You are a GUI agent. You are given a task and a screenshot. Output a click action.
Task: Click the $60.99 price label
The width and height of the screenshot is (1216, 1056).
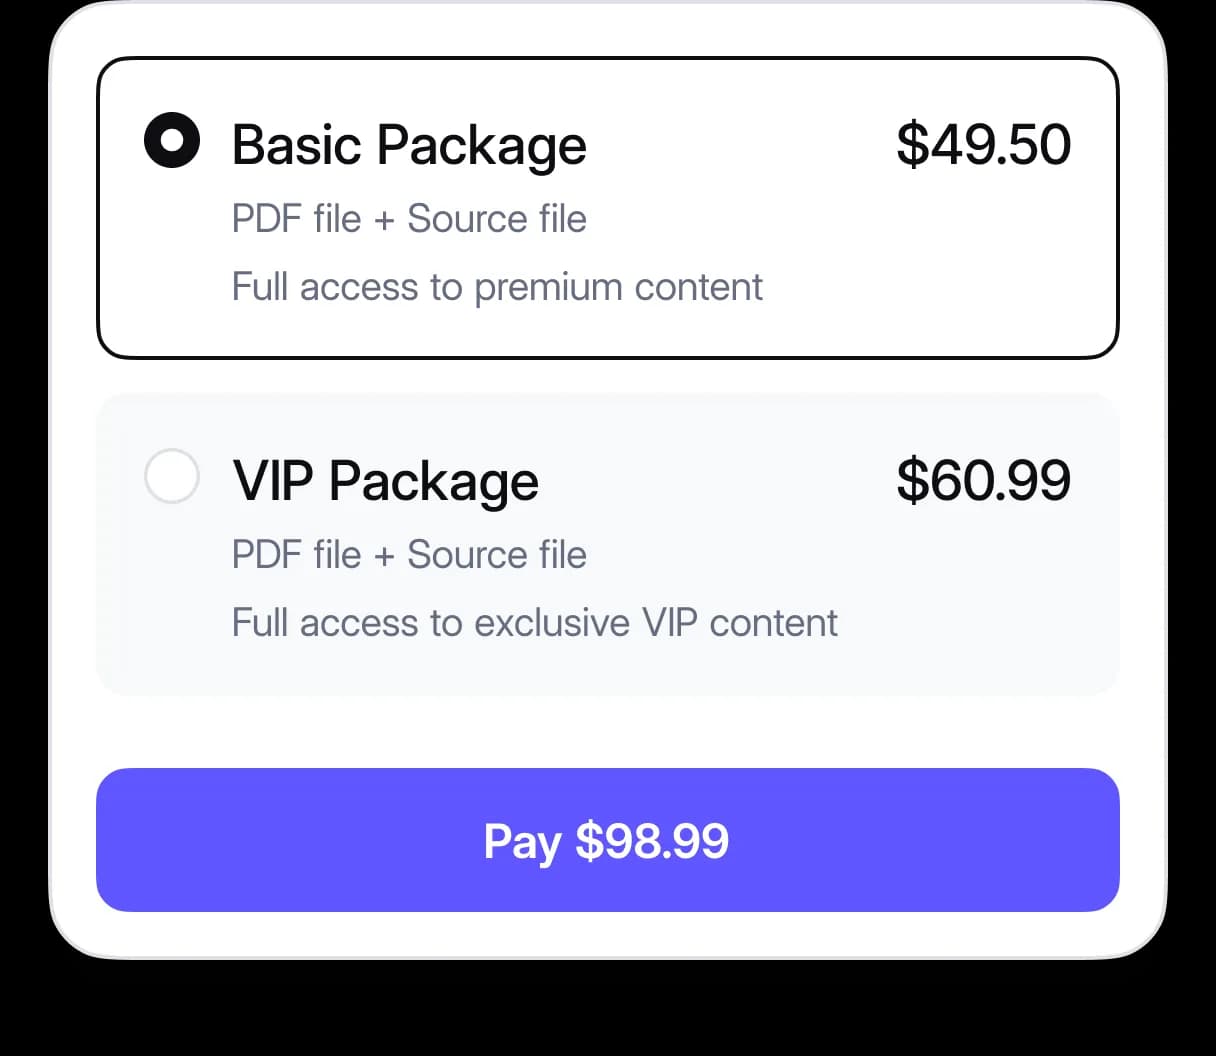tap(983, 480)
